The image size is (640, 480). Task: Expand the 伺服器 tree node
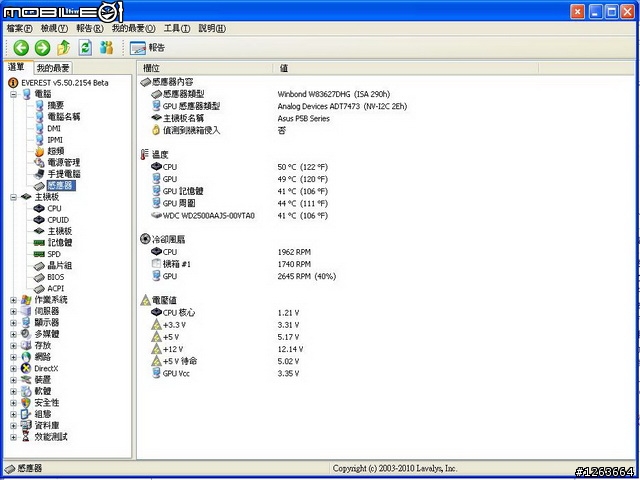point(13,311)
